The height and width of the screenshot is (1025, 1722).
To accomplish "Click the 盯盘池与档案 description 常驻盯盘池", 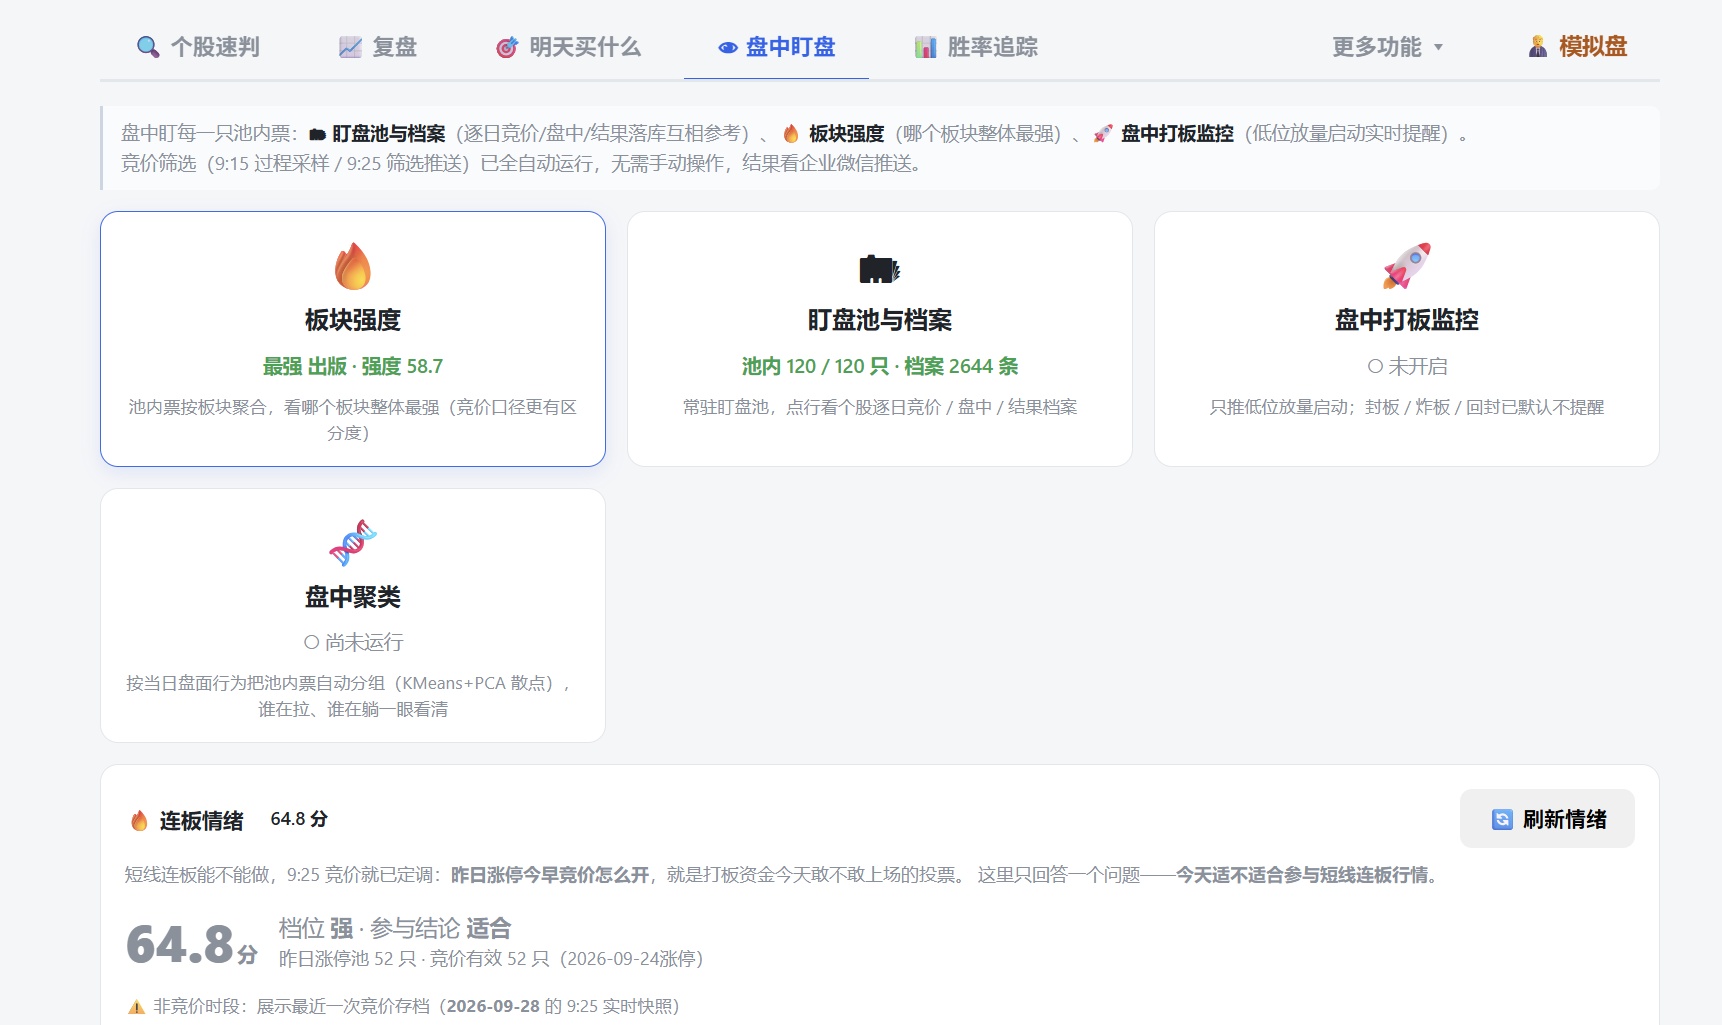I will coord(880,408).
